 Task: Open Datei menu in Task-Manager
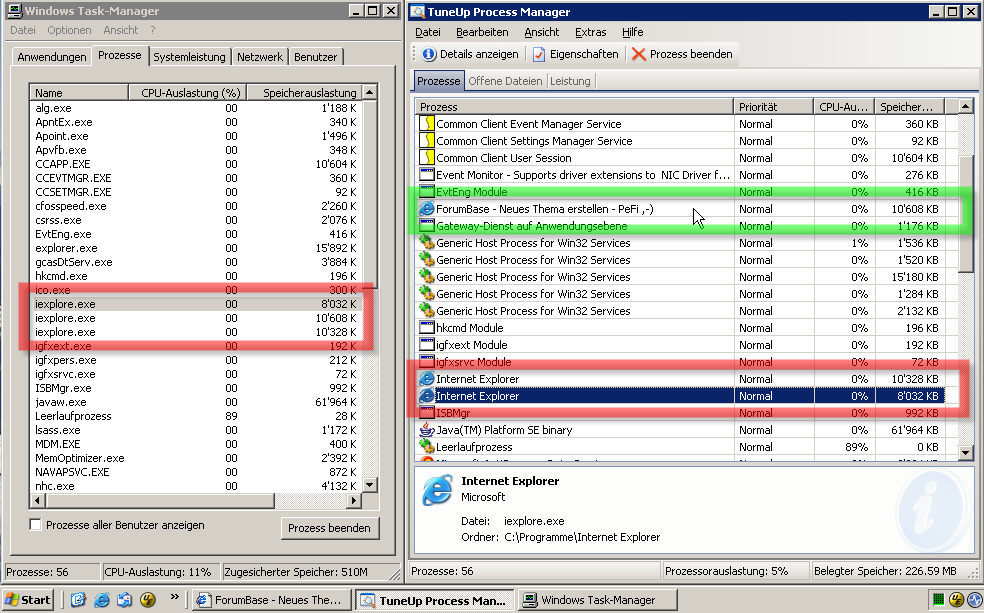(23, 30)
